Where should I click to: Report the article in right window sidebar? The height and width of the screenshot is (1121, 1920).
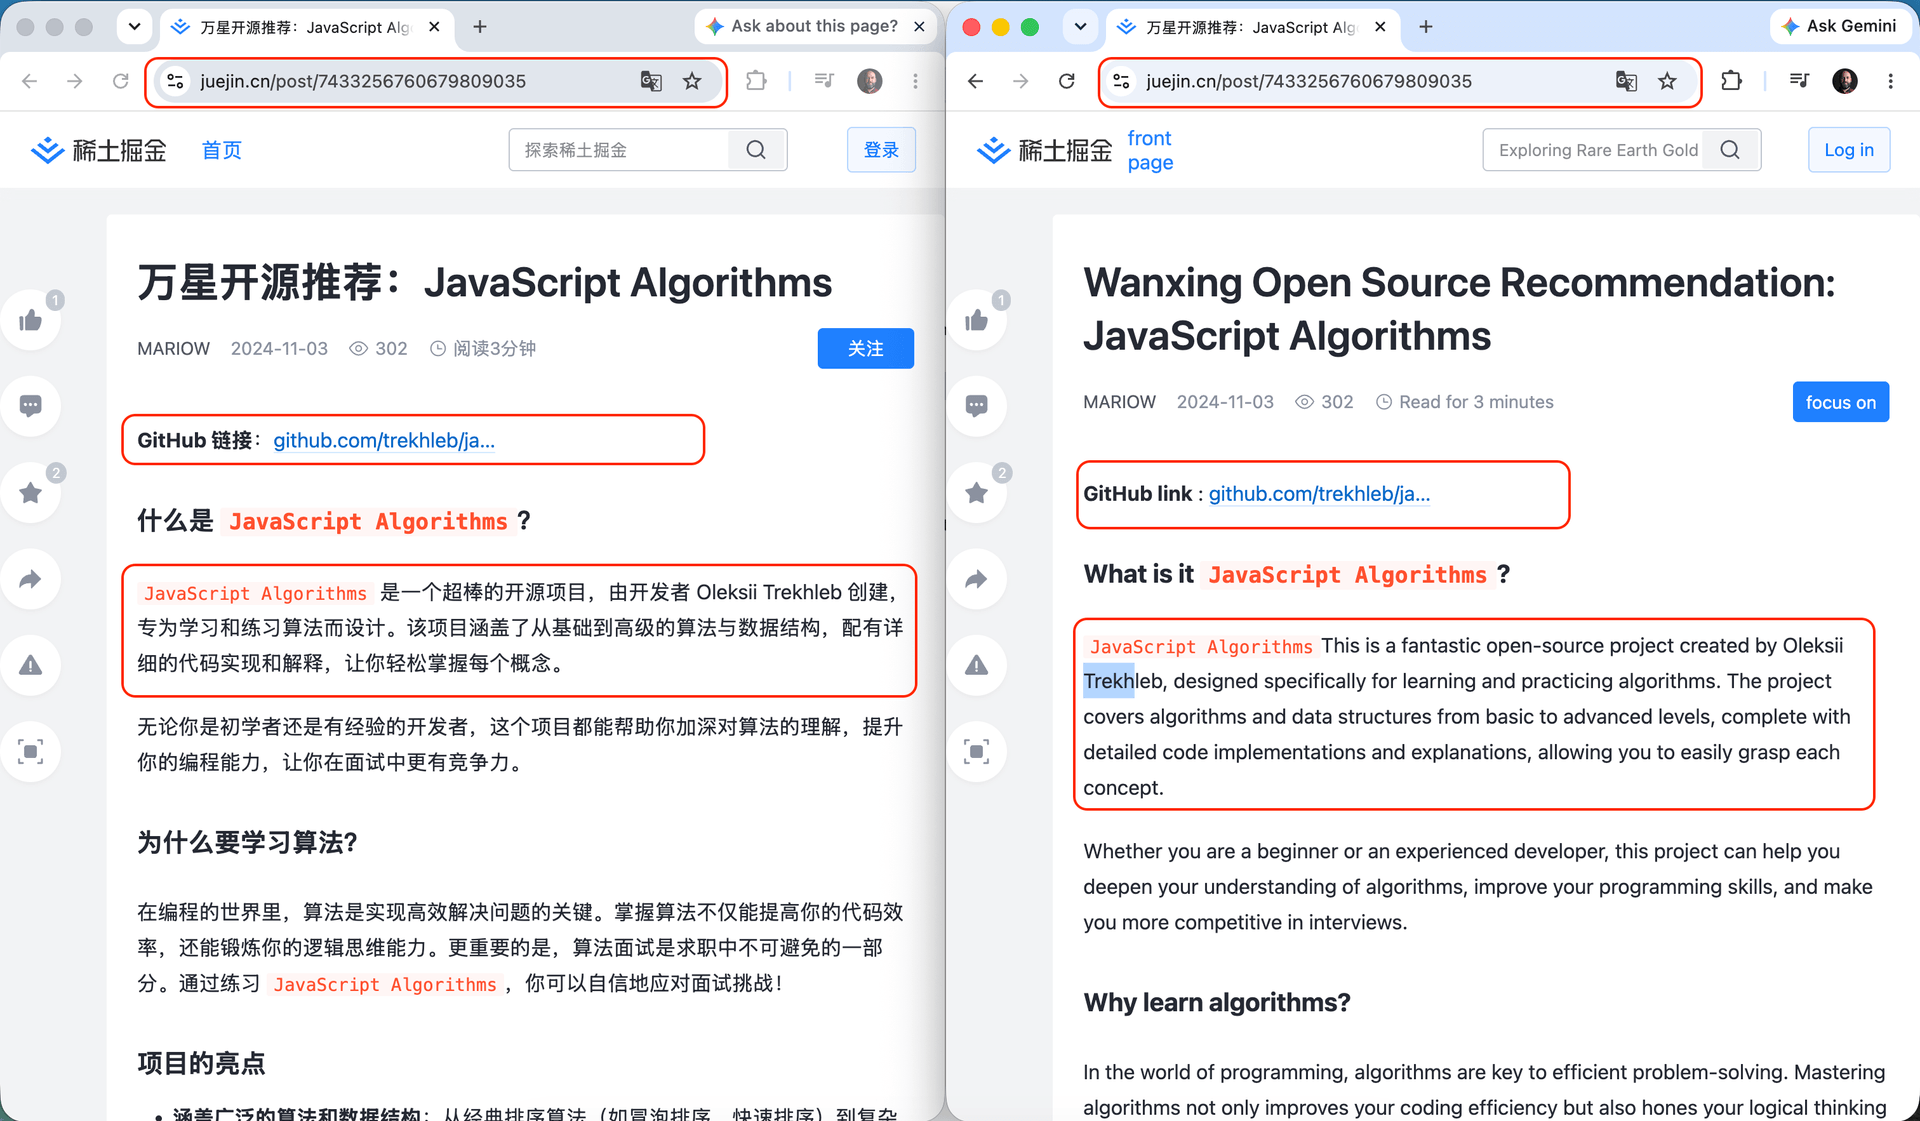pyautogui.click(x=977, y=665)
